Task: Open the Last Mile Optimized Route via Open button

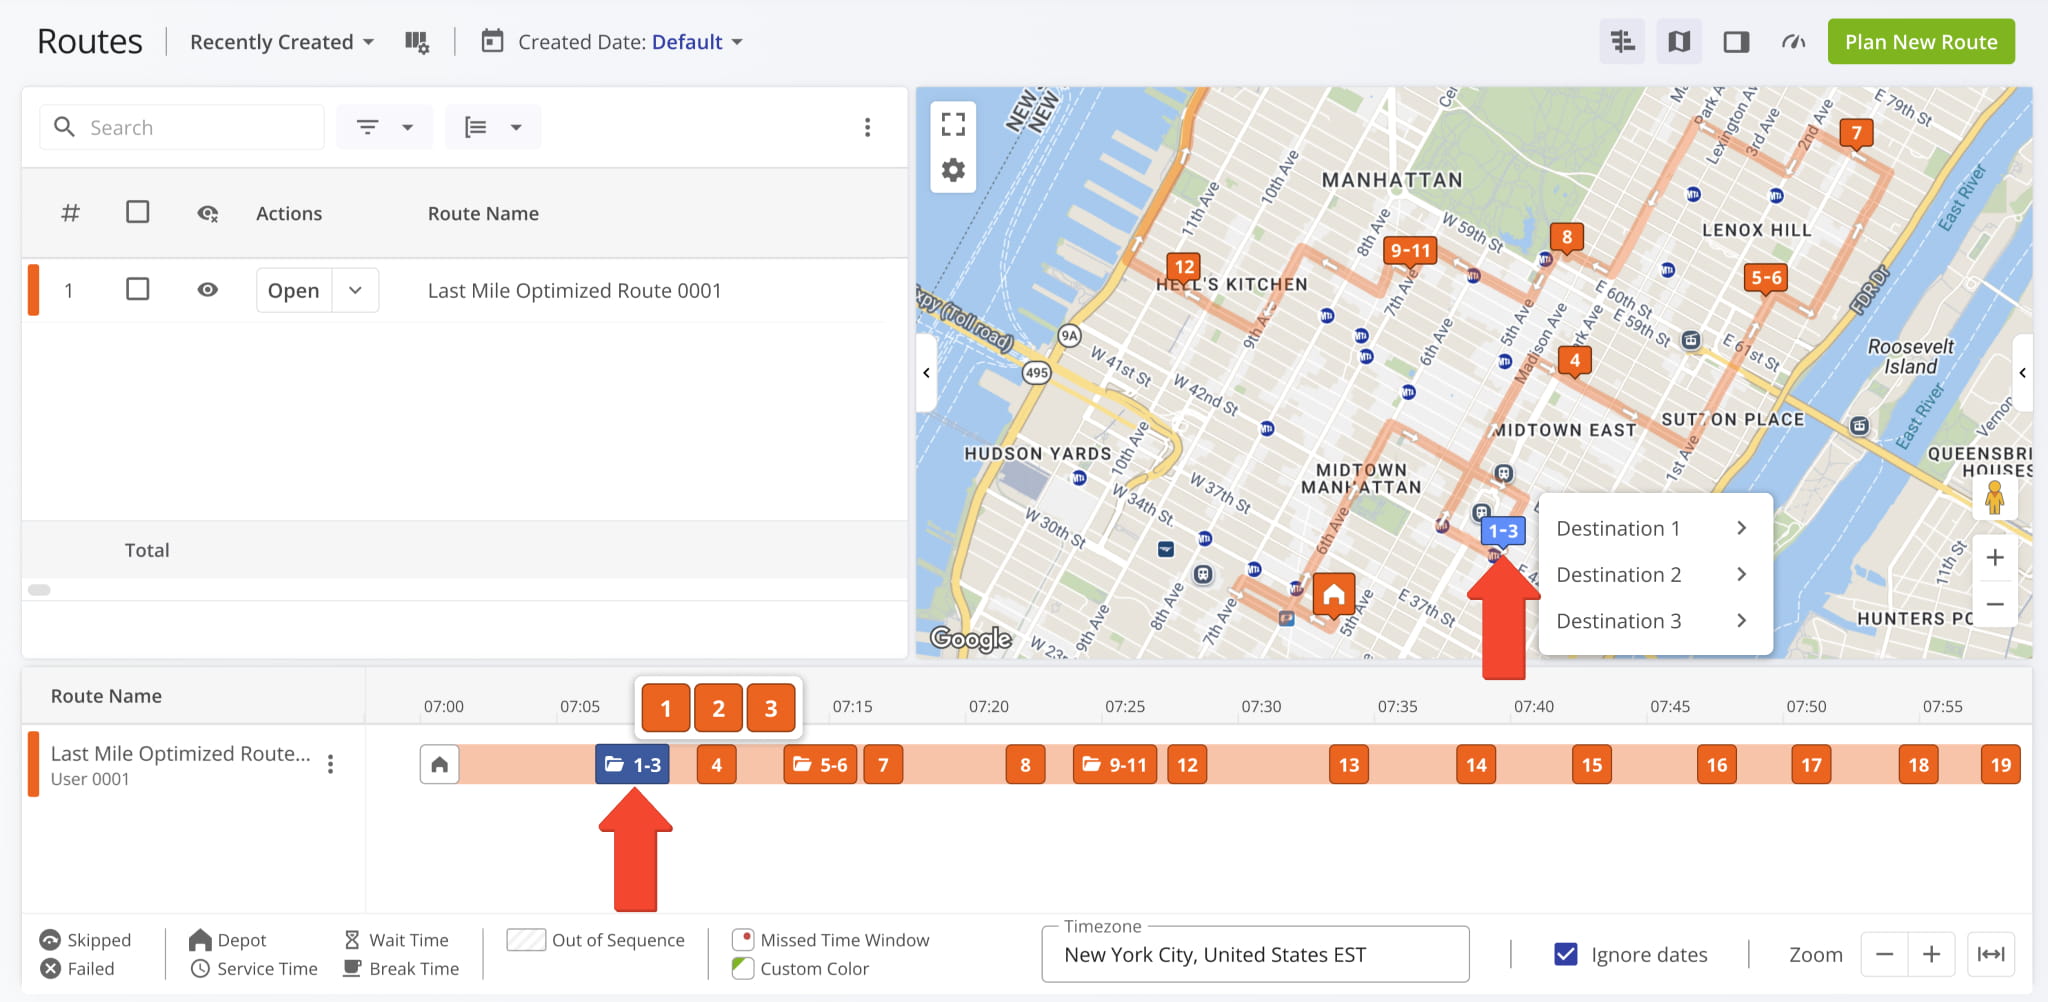Action: [292, 290]
